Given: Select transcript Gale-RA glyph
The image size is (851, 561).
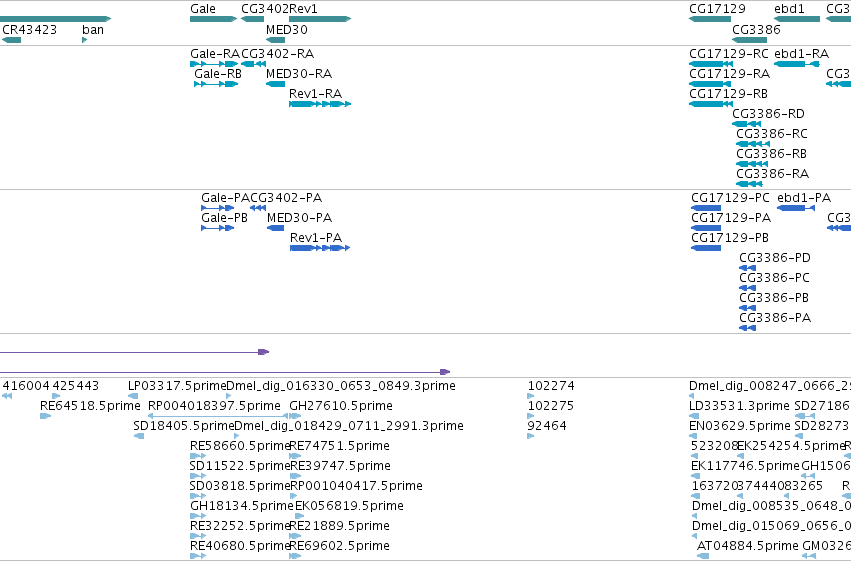Looking at the screenshot, I should coord(214,64).
